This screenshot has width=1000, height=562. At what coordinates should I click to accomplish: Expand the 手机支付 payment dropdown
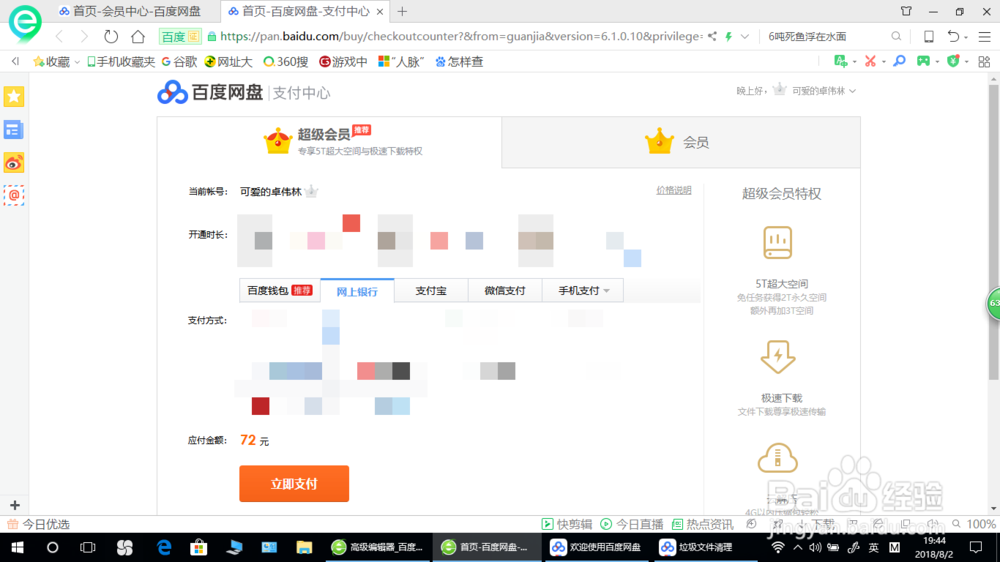tap(583, 290)
